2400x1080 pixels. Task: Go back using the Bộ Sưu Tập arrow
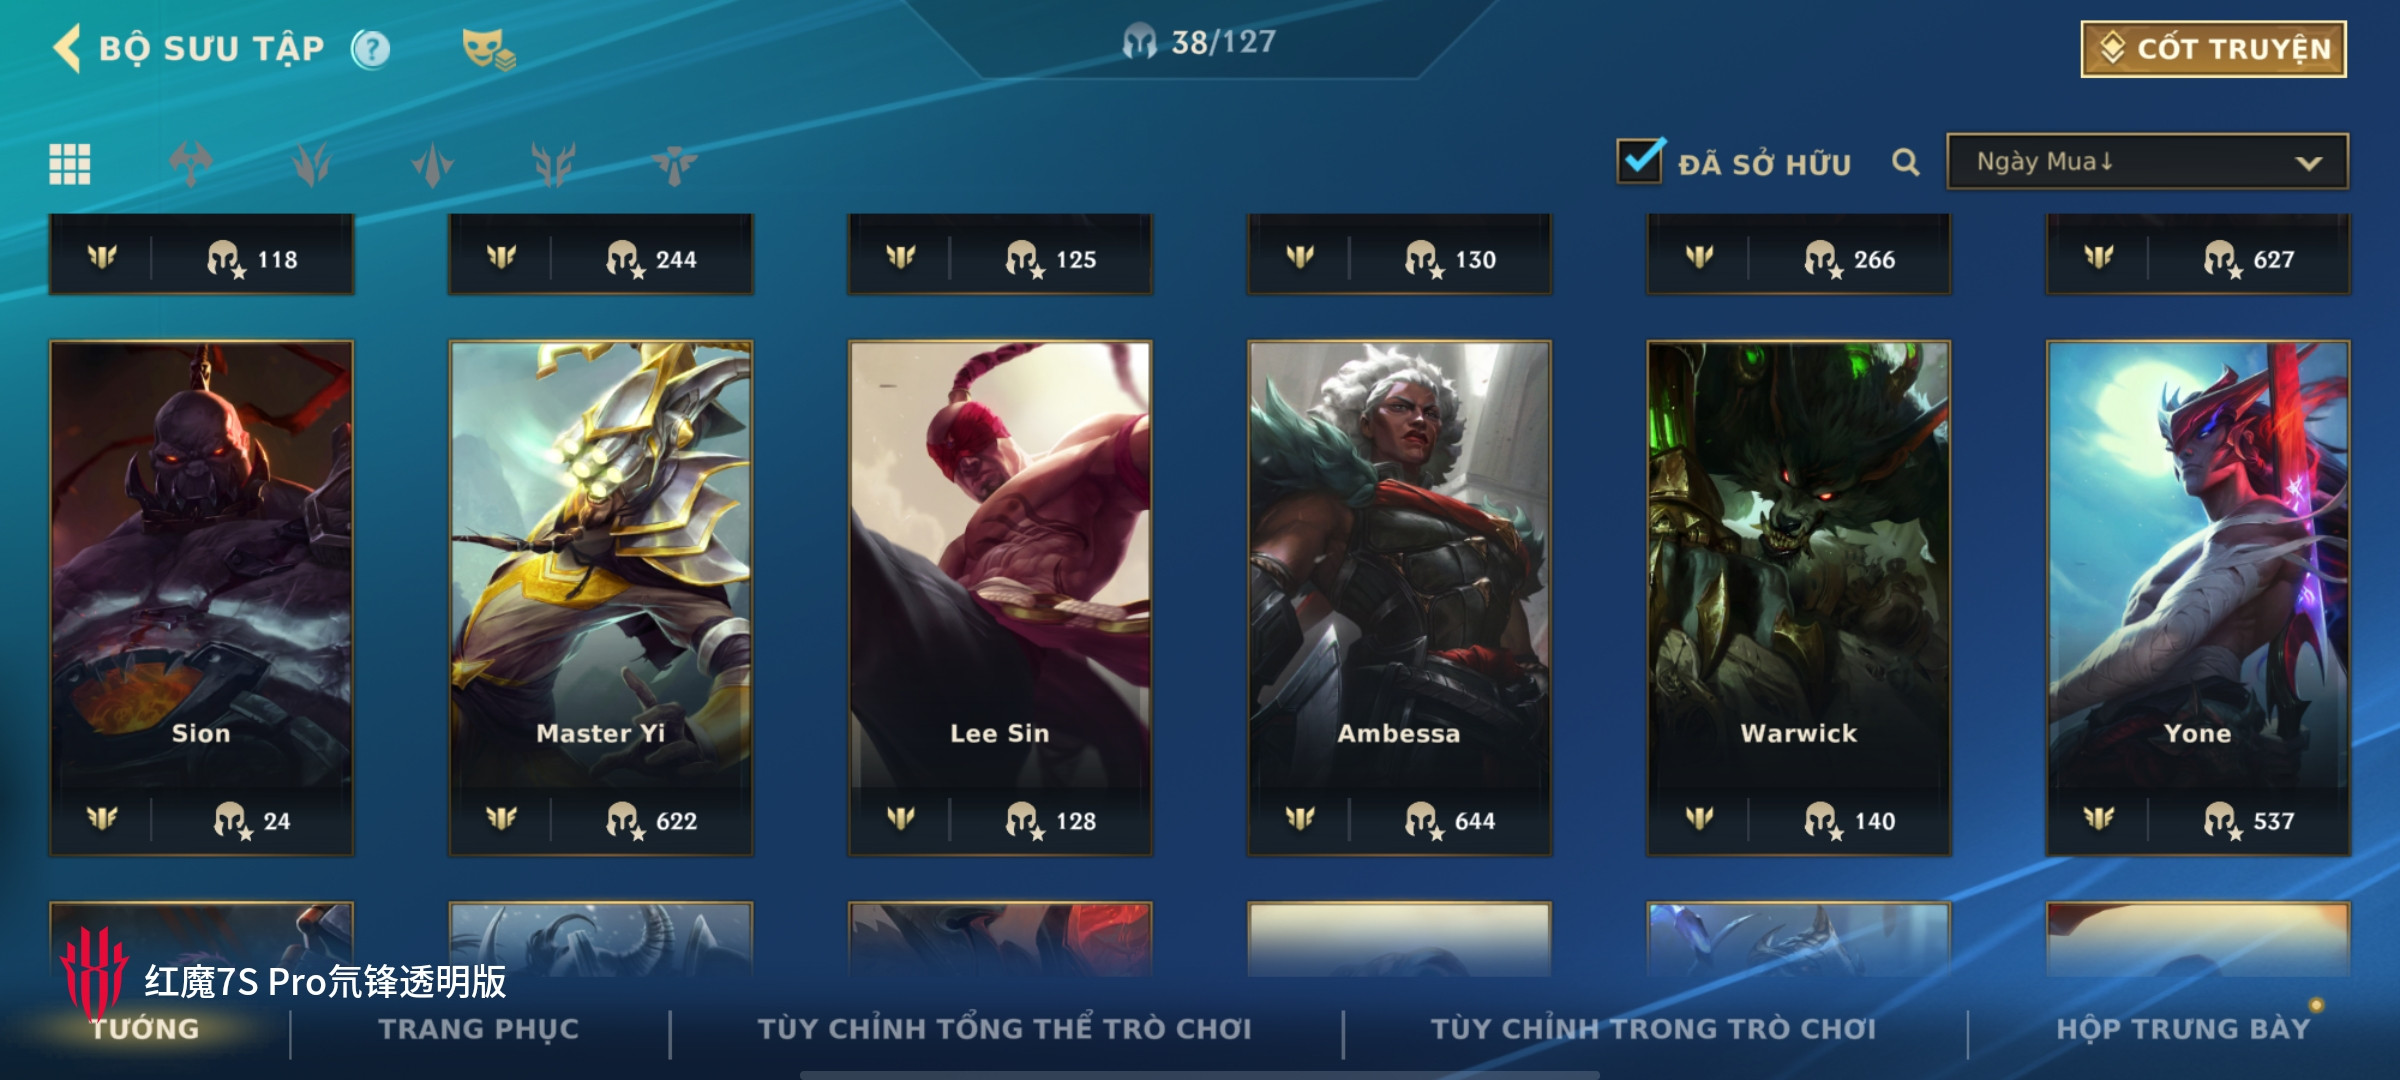[x=67, y=48]
